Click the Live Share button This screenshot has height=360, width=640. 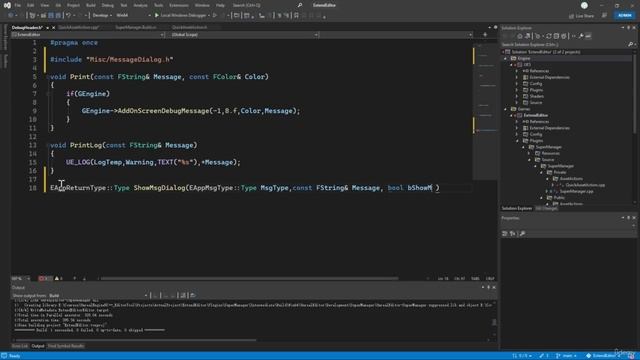coord(582,16)
